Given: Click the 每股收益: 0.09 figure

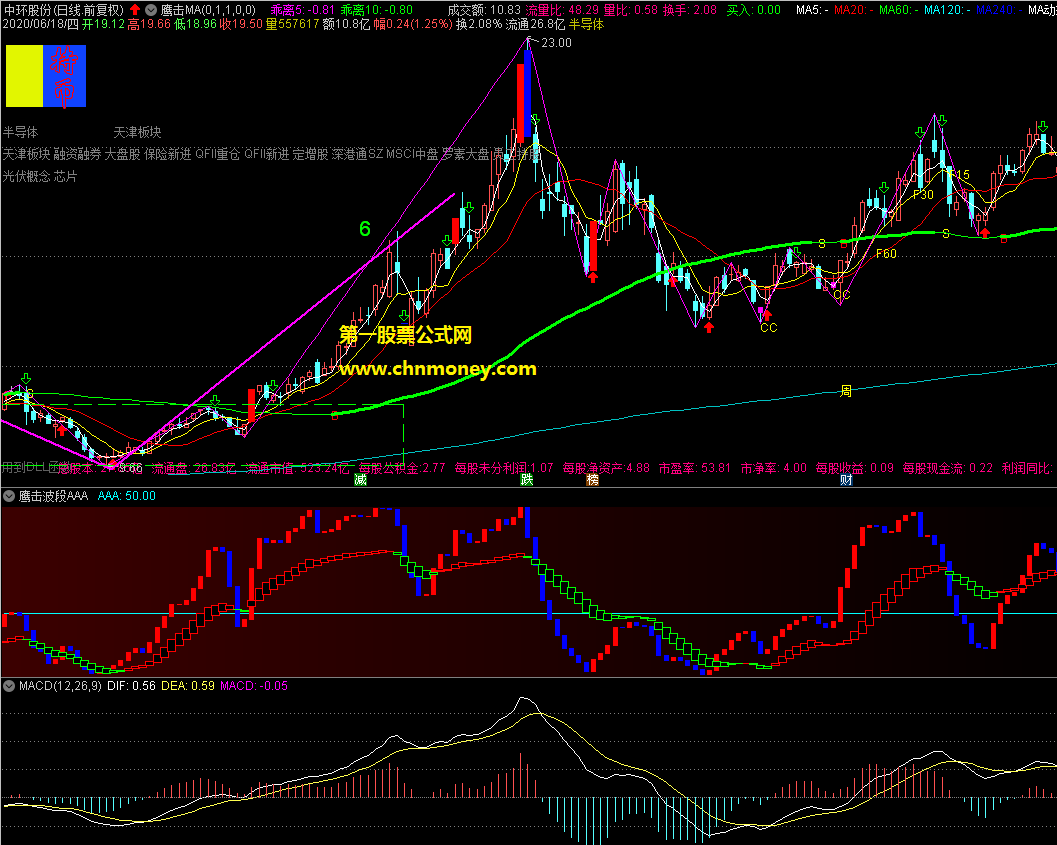Looking at the screenshot, I should (855, 468).
